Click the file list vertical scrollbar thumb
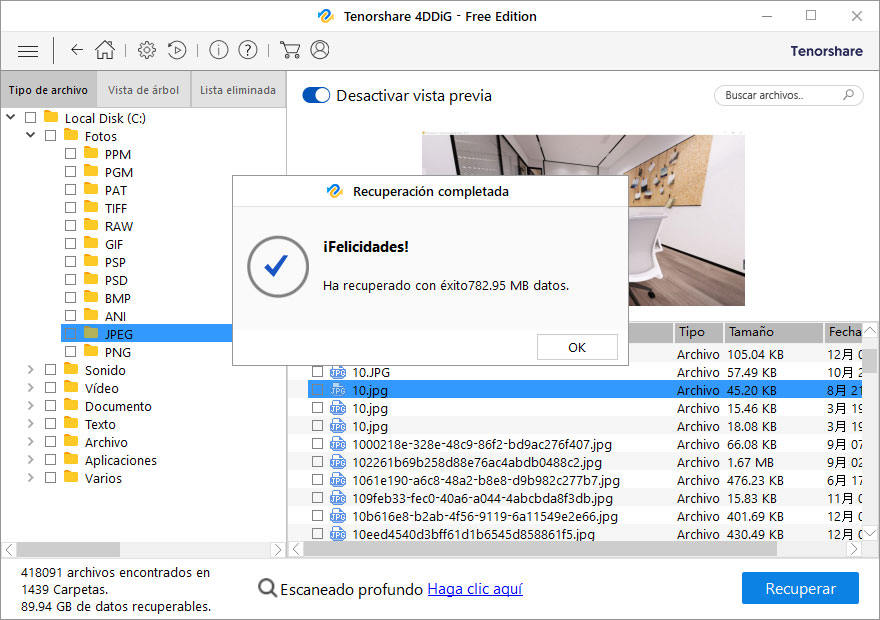 pyautogui.click(x=869, y=360)
